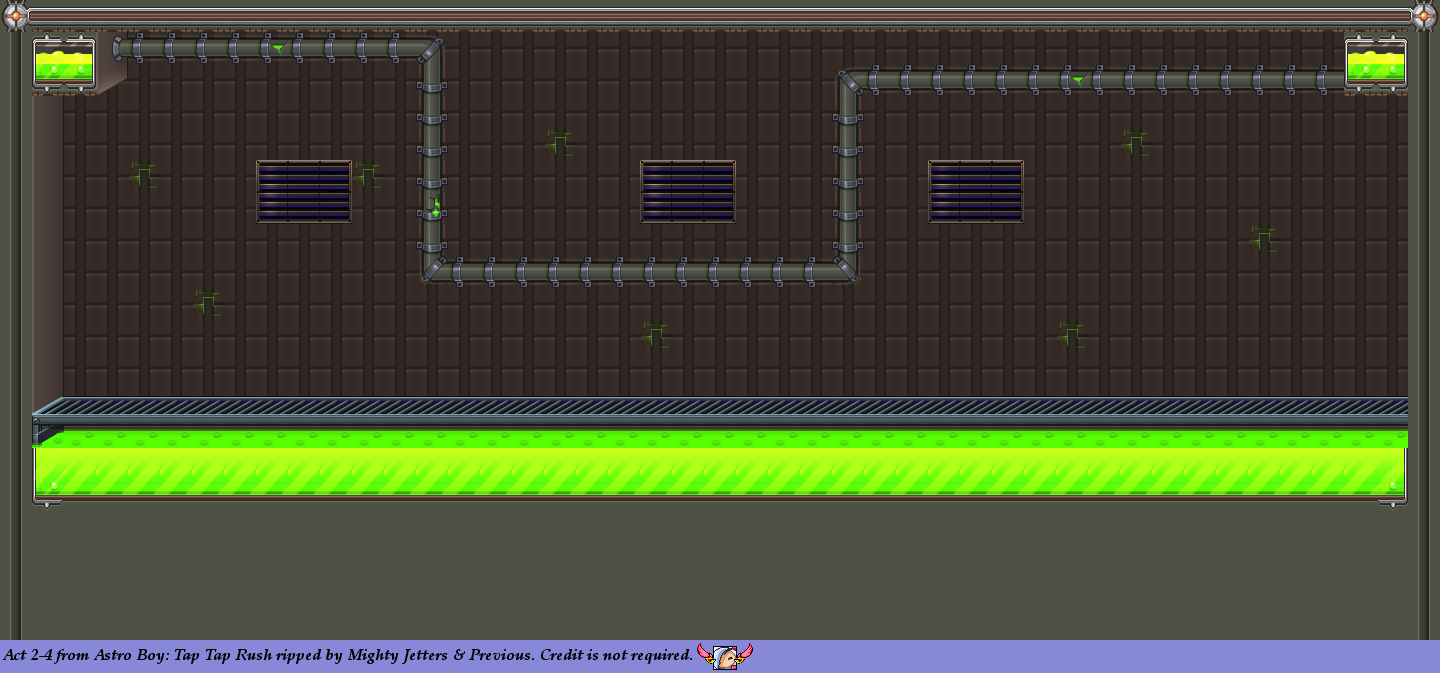Viewport: 1440px width, 673px height.
Task: Click the large green slime pool below the walkway
Action: tap(720, 465)
